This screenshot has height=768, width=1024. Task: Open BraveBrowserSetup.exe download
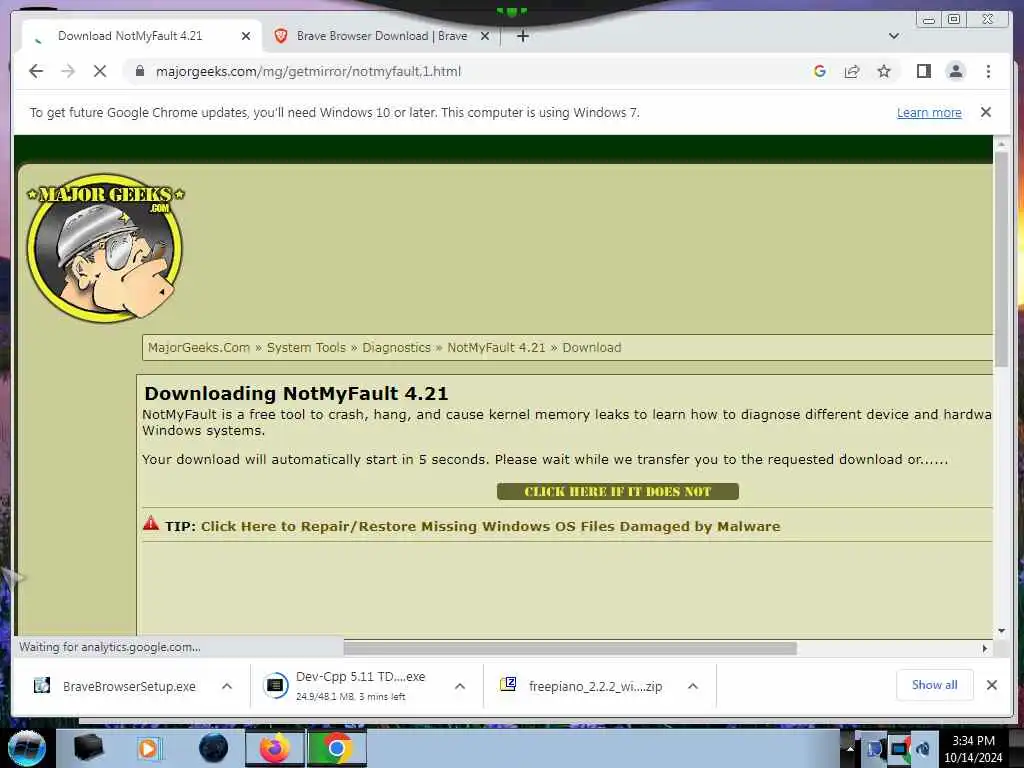pos(116,686)
